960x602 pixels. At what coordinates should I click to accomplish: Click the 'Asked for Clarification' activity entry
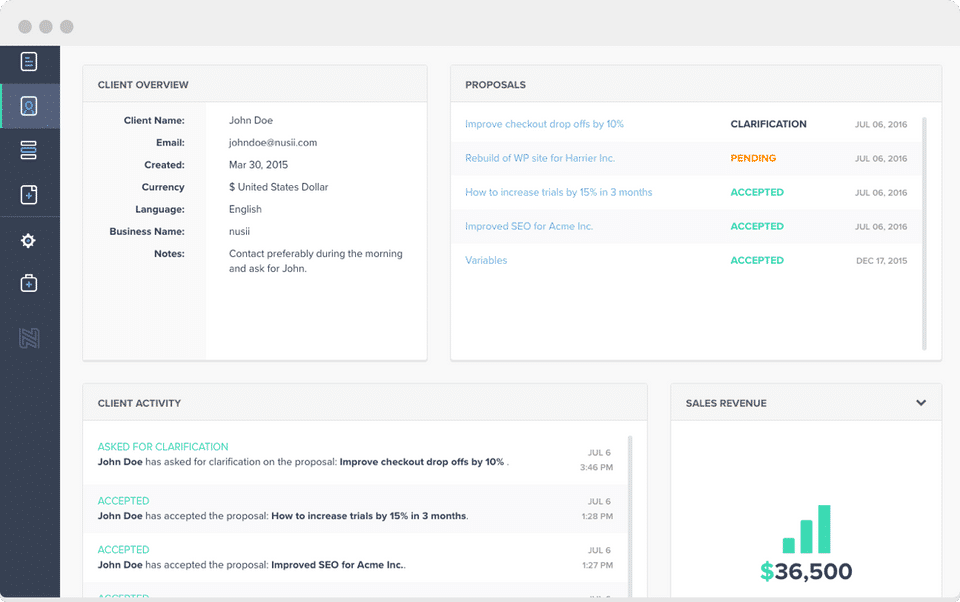[163, 447]
